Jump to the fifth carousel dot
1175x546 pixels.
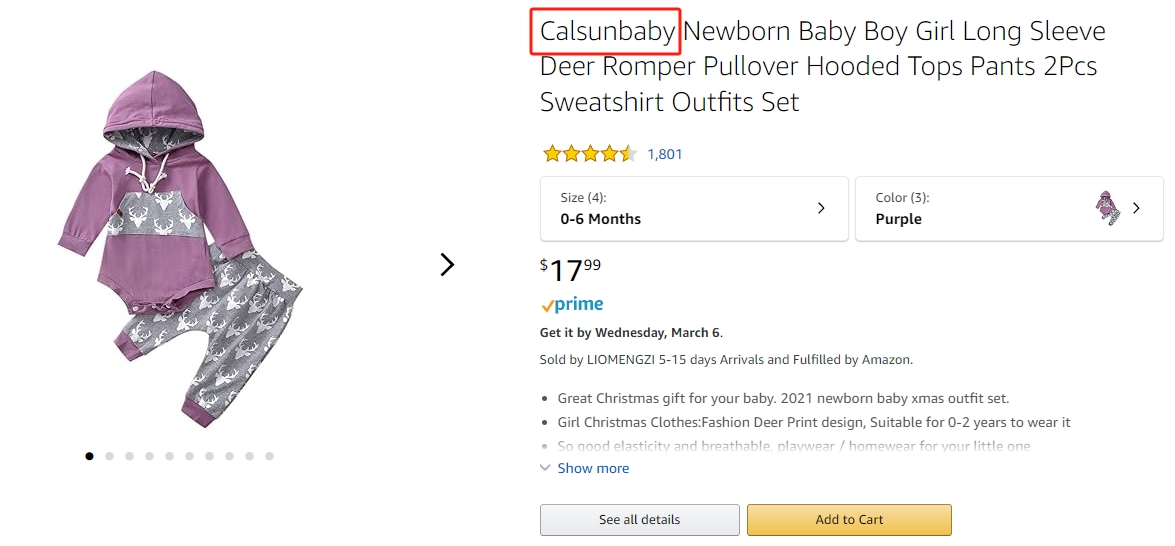(169, 455)
